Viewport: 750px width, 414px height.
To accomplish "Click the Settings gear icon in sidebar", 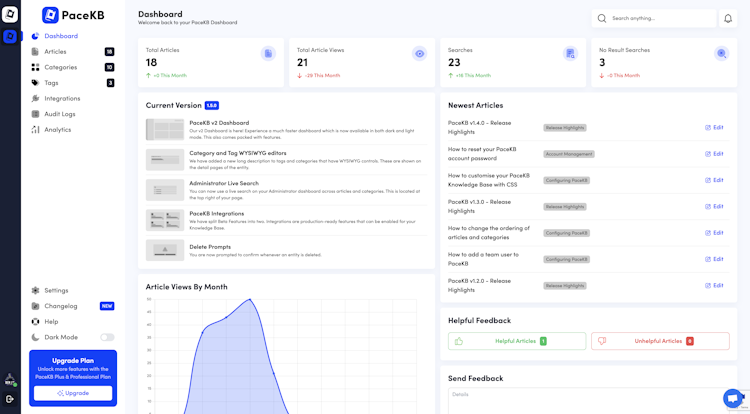I will coord(35,291).
